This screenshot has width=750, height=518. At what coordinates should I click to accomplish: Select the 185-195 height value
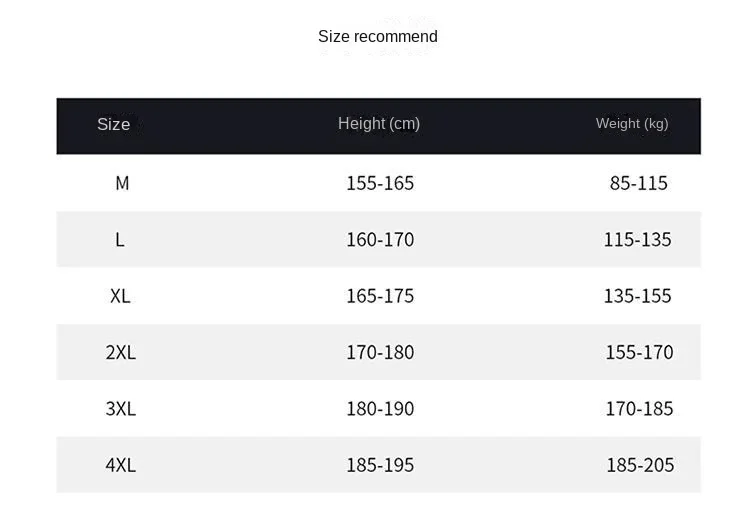pos(380,465)
